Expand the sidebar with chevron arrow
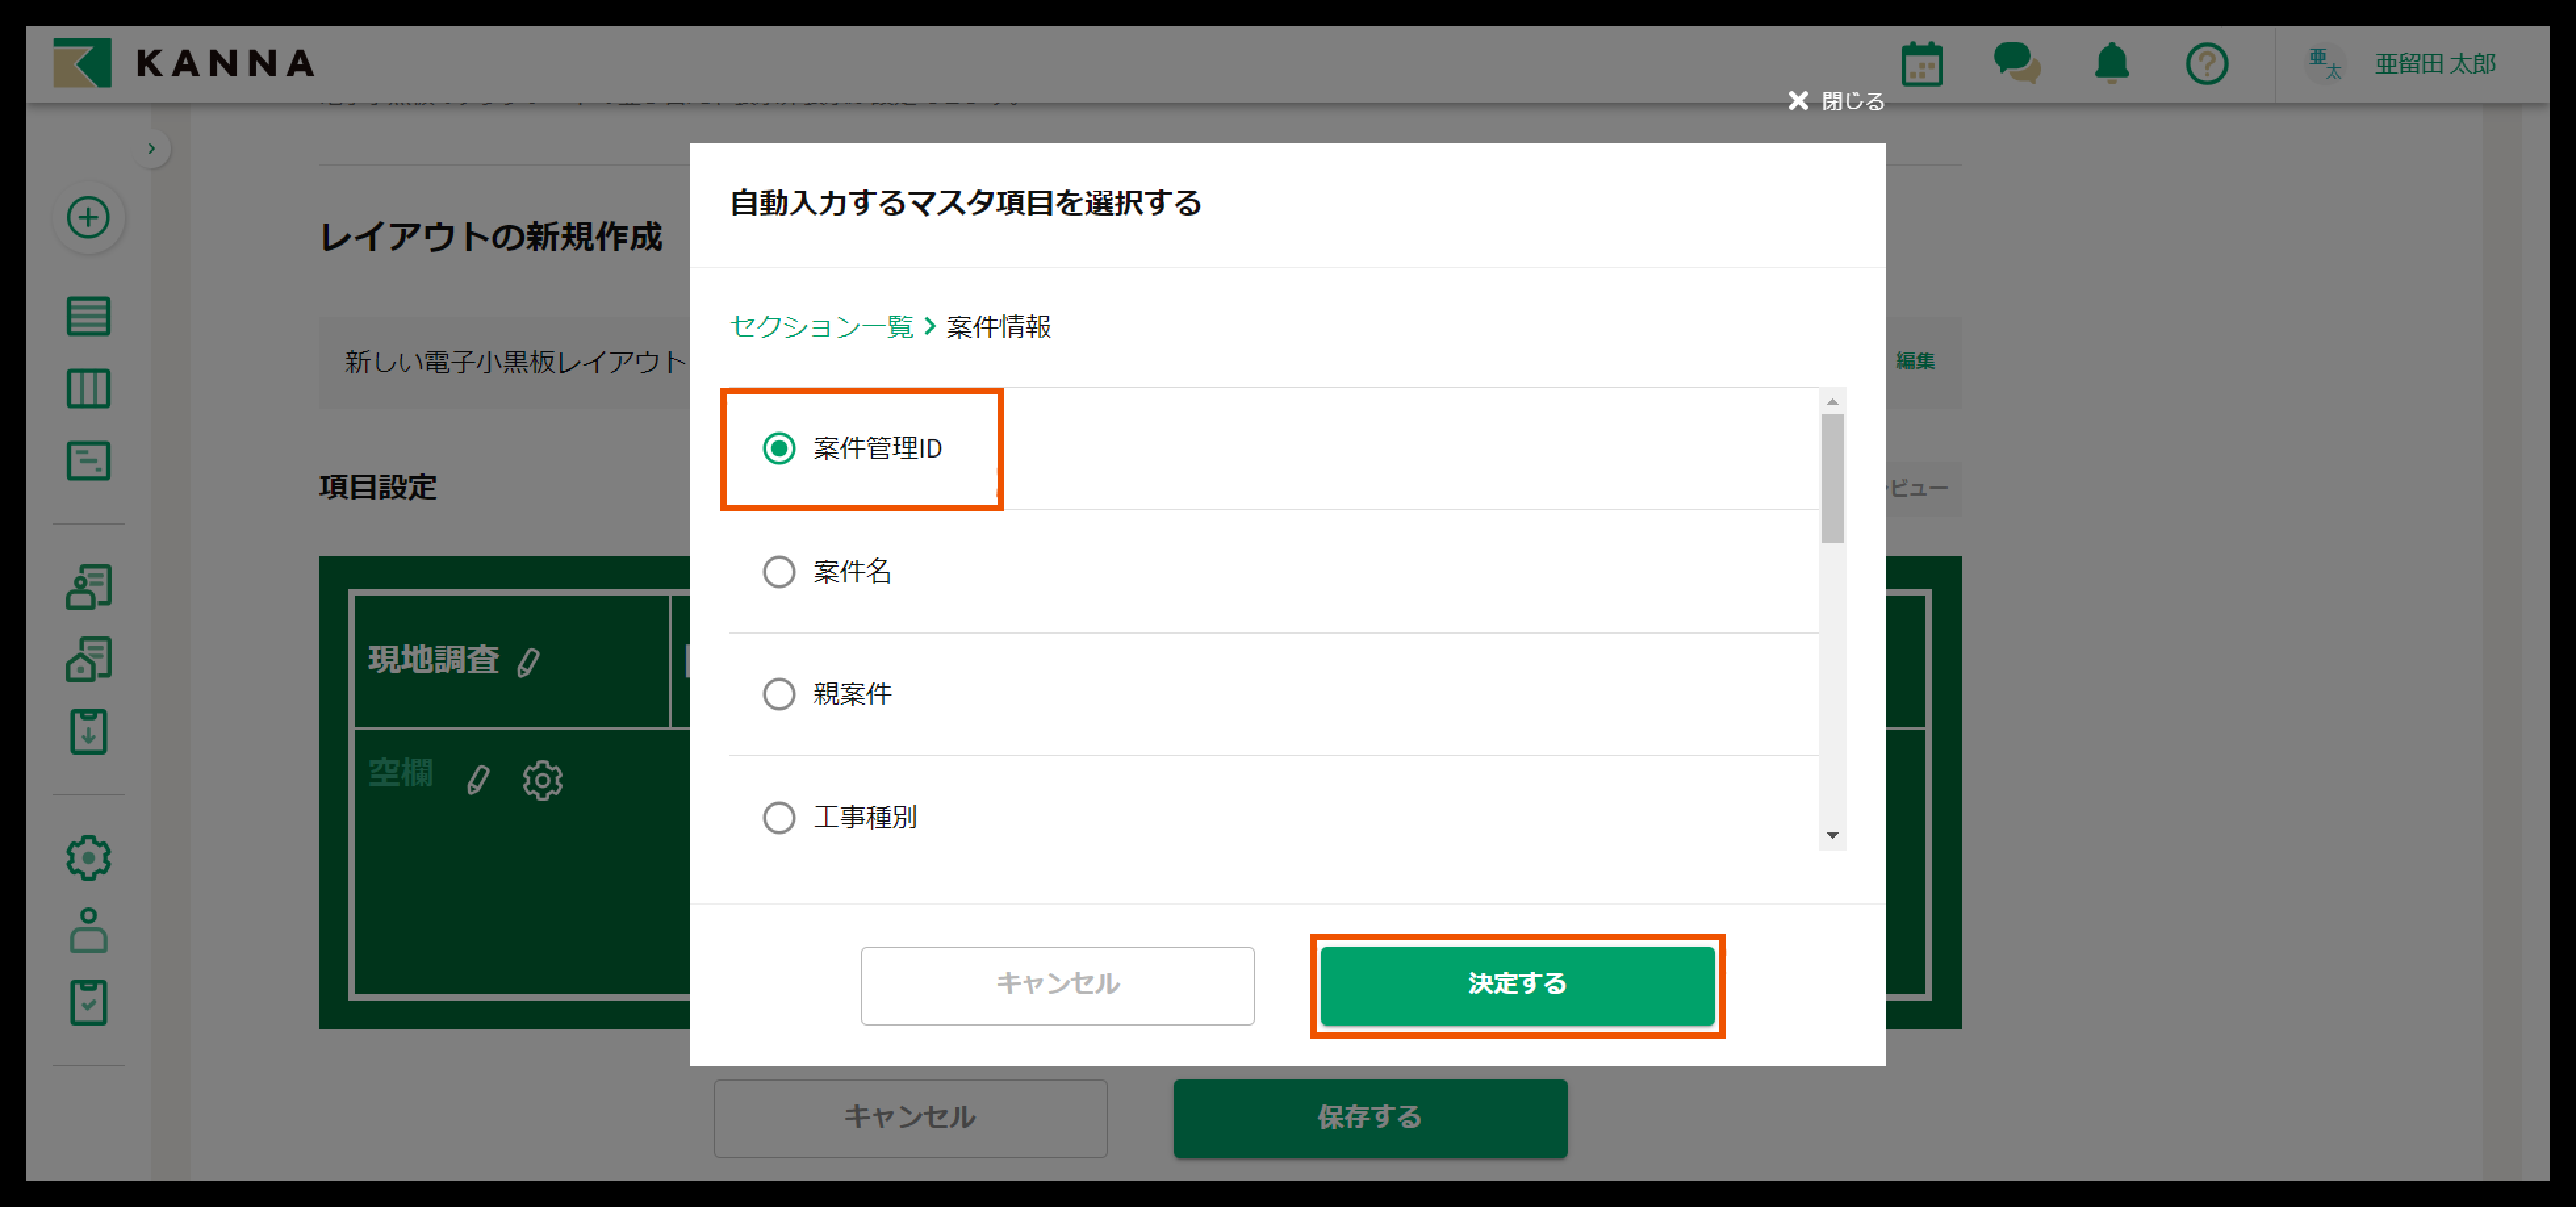Image resolution: width=2576 pixels, height=1207 pixels. coord(151,149)
